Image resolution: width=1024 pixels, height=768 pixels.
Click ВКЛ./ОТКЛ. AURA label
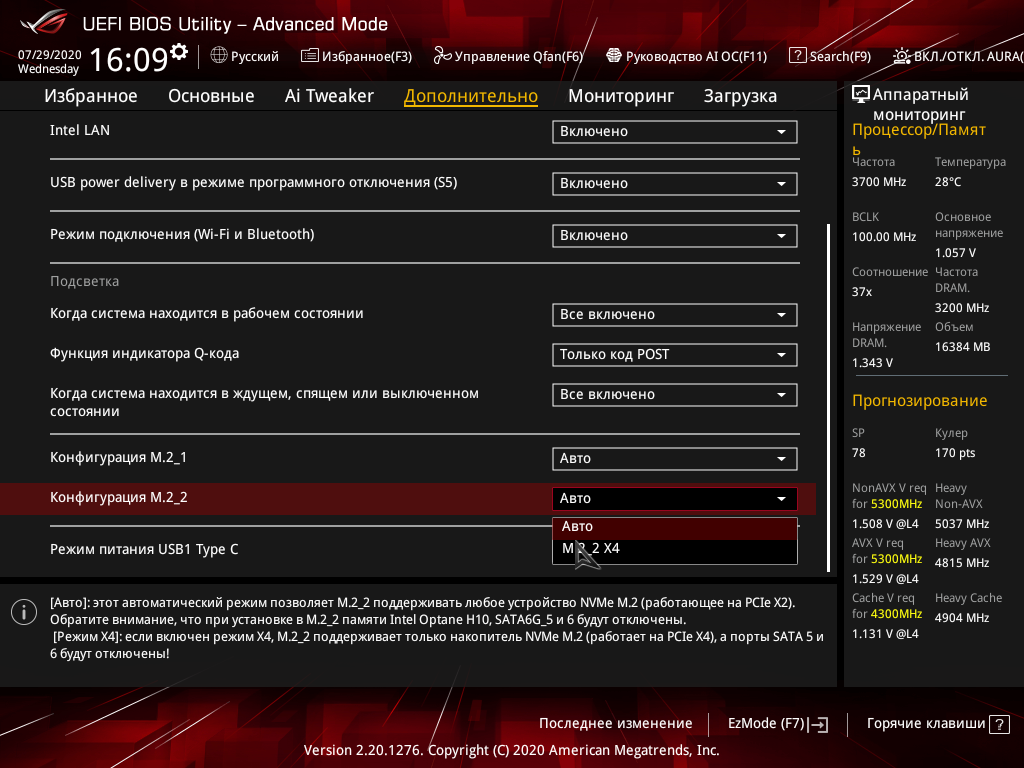968,56
